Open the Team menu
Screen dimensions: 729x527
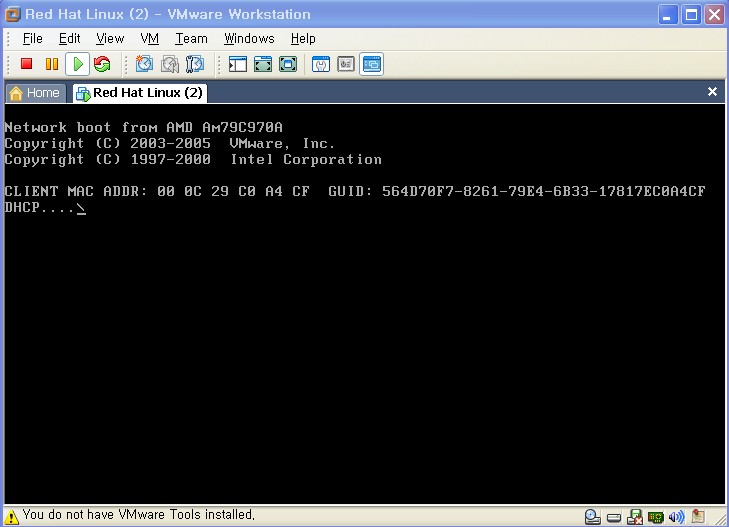[x=191, y=38]
